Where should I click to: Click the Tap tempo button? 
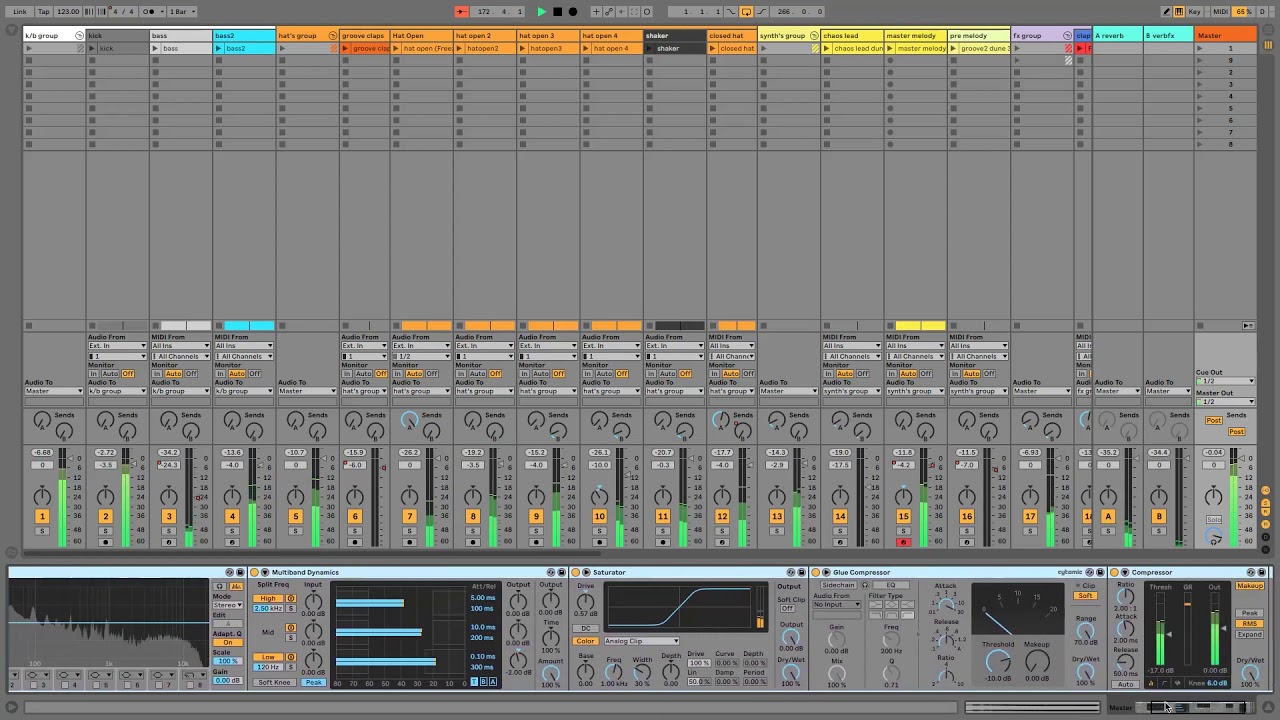(44, 12)
